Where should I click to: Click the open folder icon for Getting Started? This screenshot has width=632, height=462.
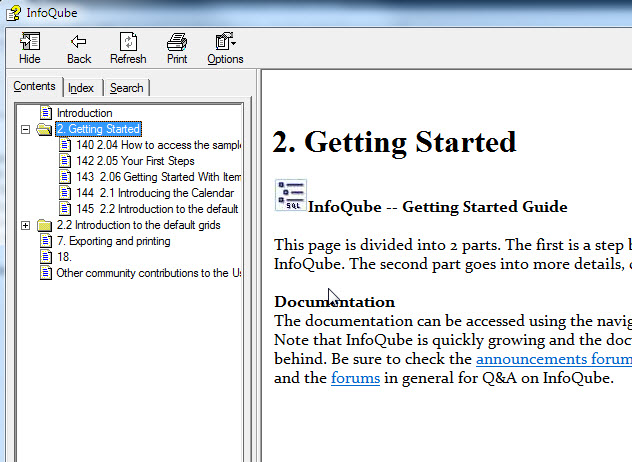[x=44, y=129]
